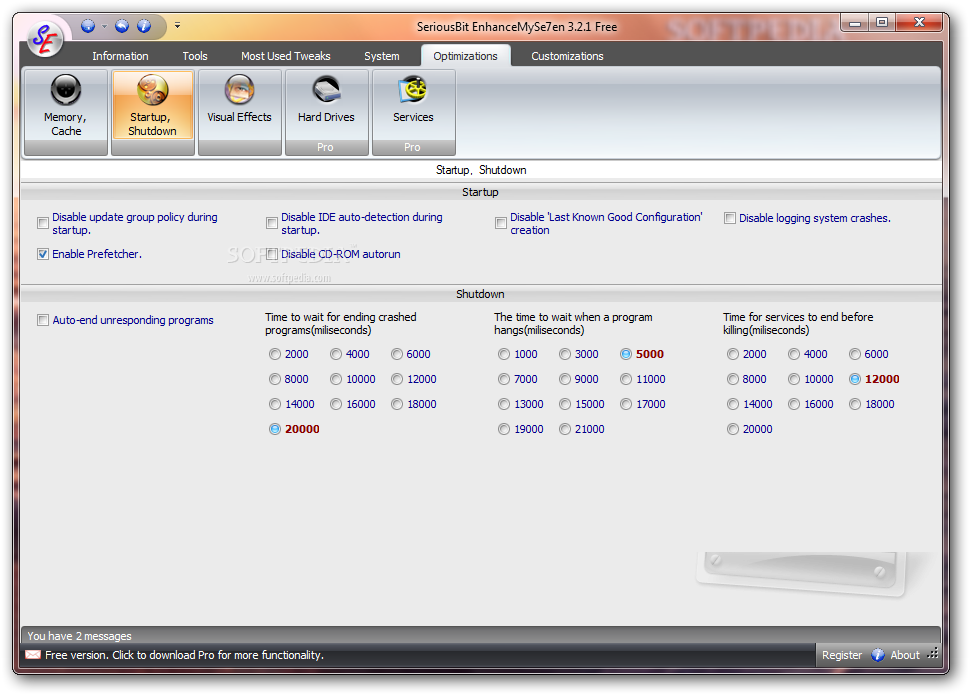Set program hang wait time to 17000
The height and width of the screenshot is (695, 970).
(626, 404)
